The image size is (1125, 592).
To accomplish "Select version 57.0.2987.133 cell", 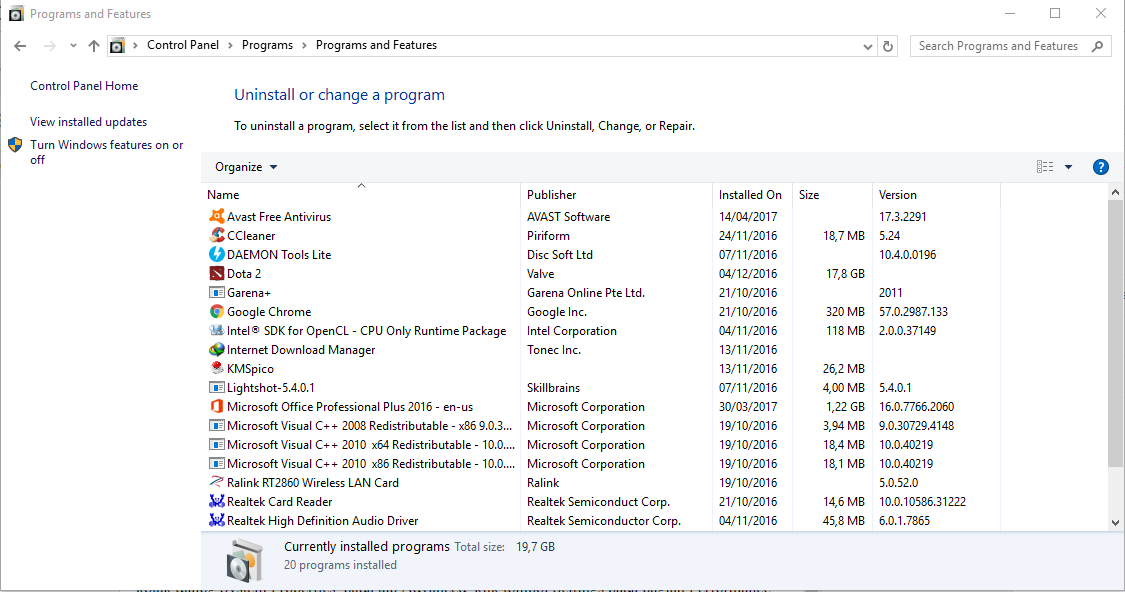I will click(913, 311).
